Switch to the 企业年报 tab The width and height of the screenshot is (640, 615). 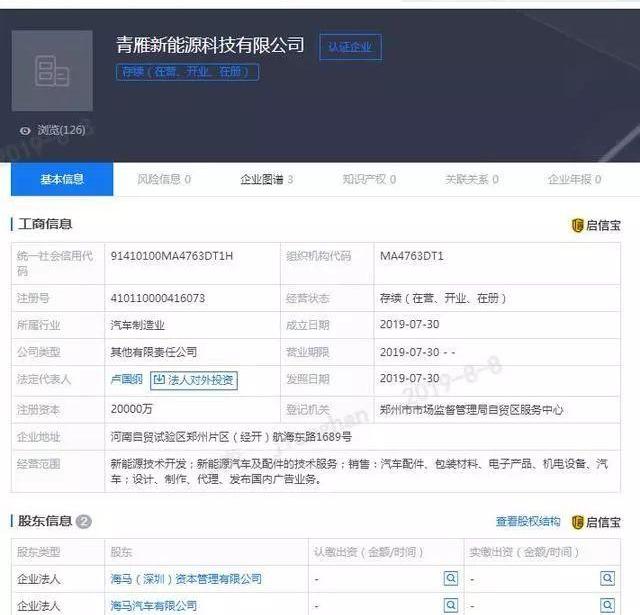pos(574,179)
